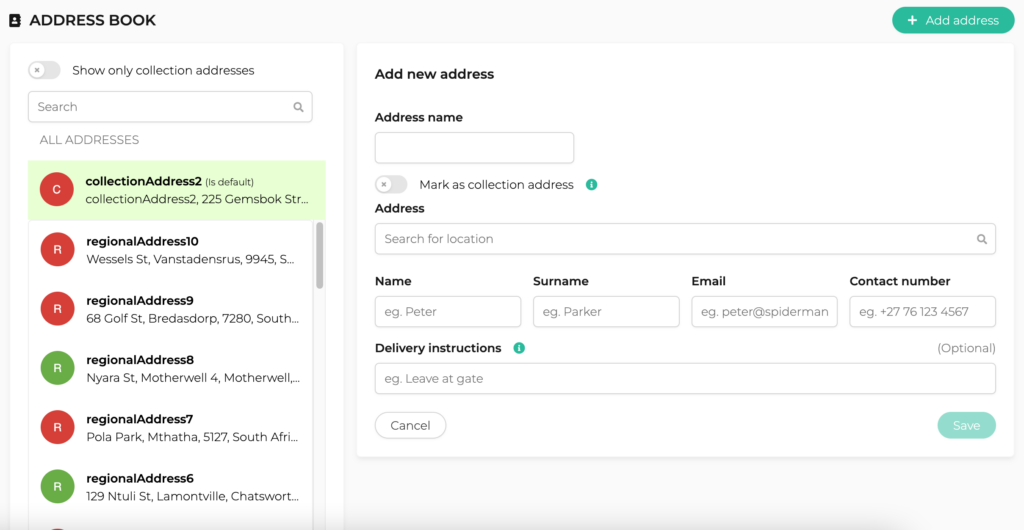Click the Surname input field
This screenshot has width=1024, height=530.
coord(606,311)
